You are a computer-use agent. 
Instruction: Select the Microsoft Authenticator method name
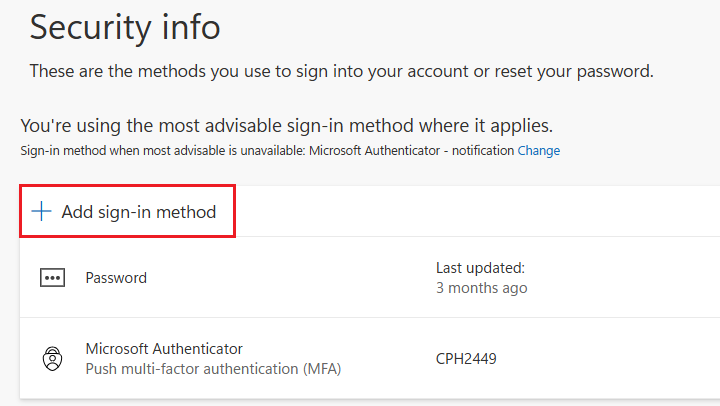tap(164, 349)
